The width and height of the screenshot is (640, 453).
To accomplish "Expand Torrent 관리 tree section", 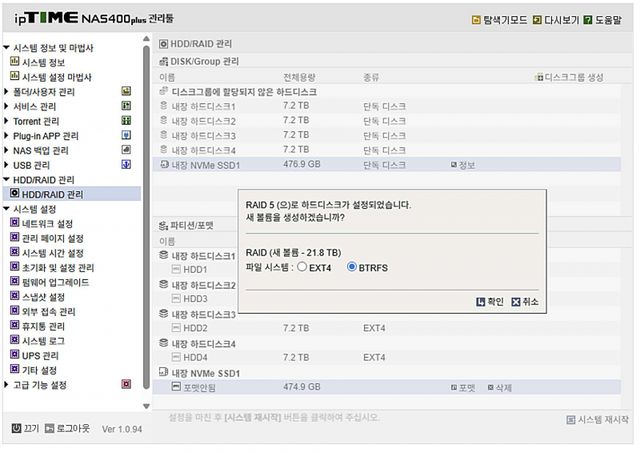I will (7, 121).
